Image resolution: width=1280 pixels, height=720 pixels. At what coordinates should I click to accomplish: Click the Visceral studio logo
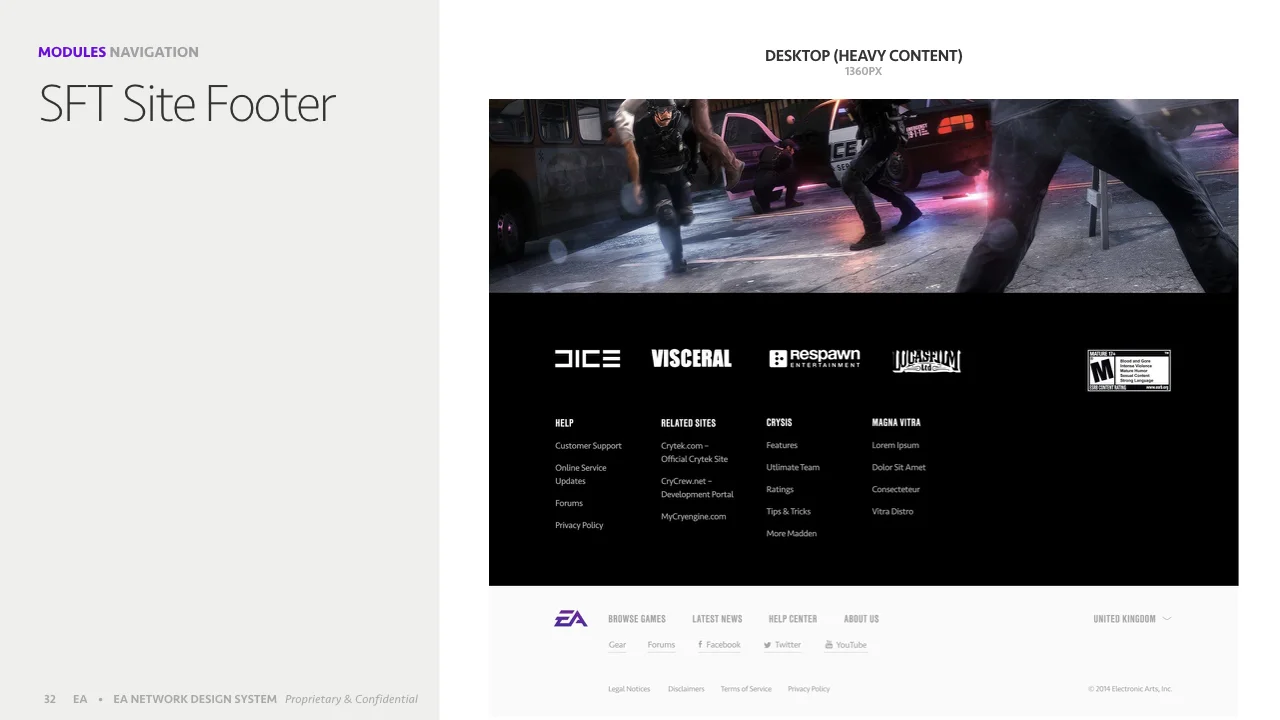click(691, 359)
